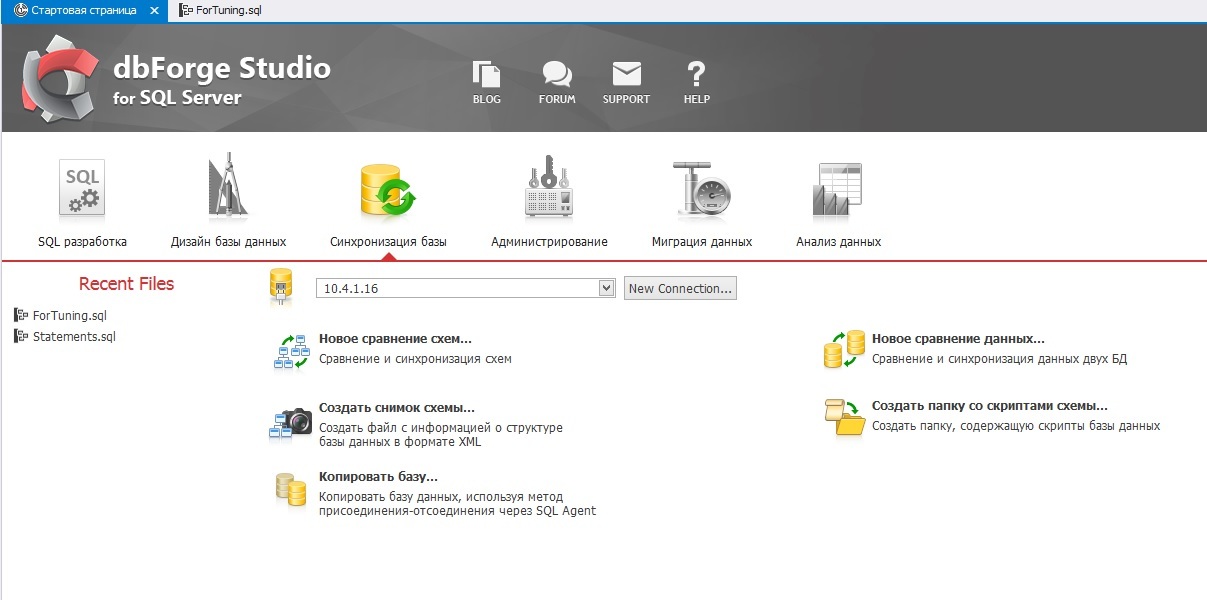Screen dimensions: 1207x600
Task: Open Копировать базу... link
Action: pyautogui.click(x=378, y=477)
